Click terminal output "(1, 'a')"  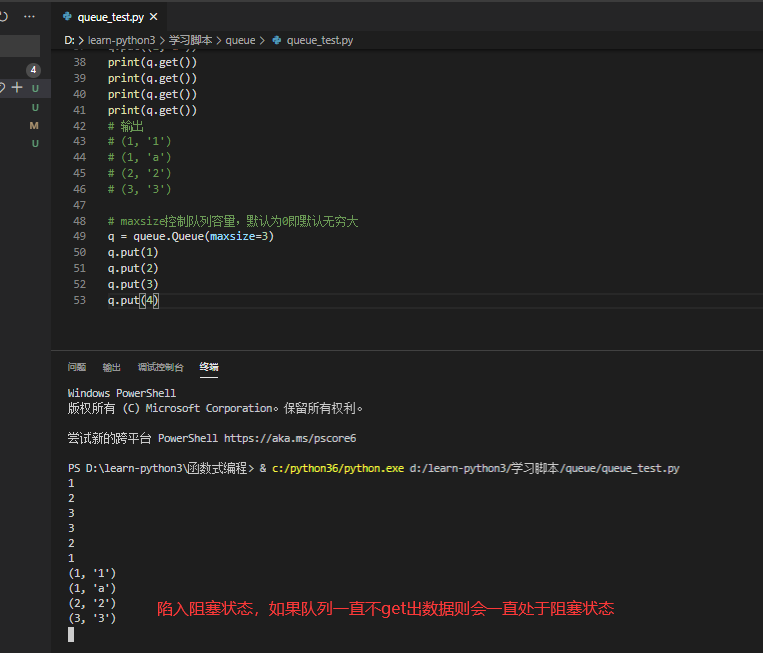pyautogui.click(x=92, y=588)
